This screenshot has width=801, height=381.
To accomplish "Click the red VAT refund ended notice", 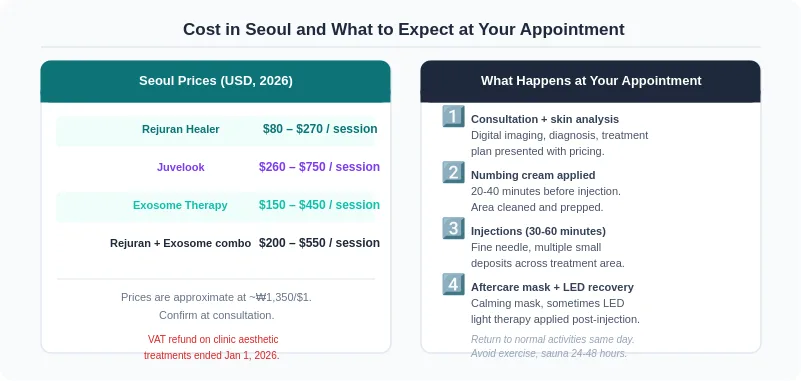I will [x=212, y=347].
